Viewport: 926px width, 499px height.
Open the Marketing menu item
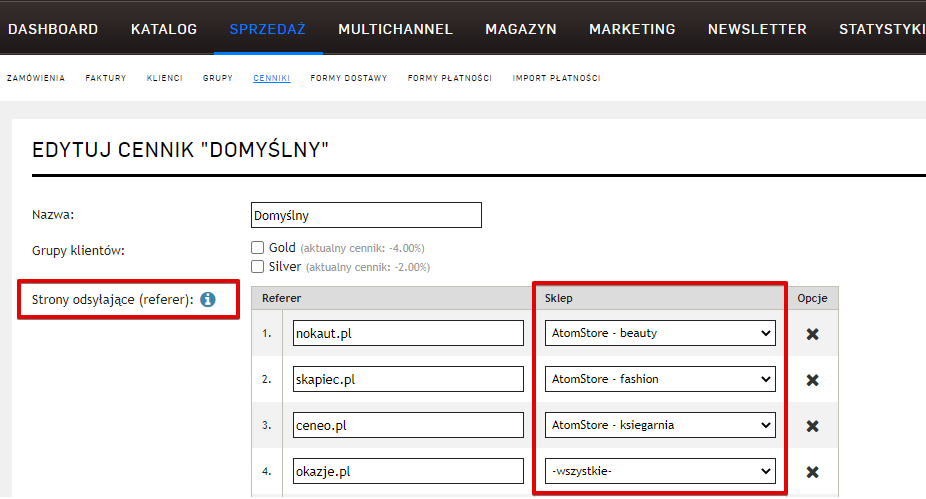click(632, 29)
